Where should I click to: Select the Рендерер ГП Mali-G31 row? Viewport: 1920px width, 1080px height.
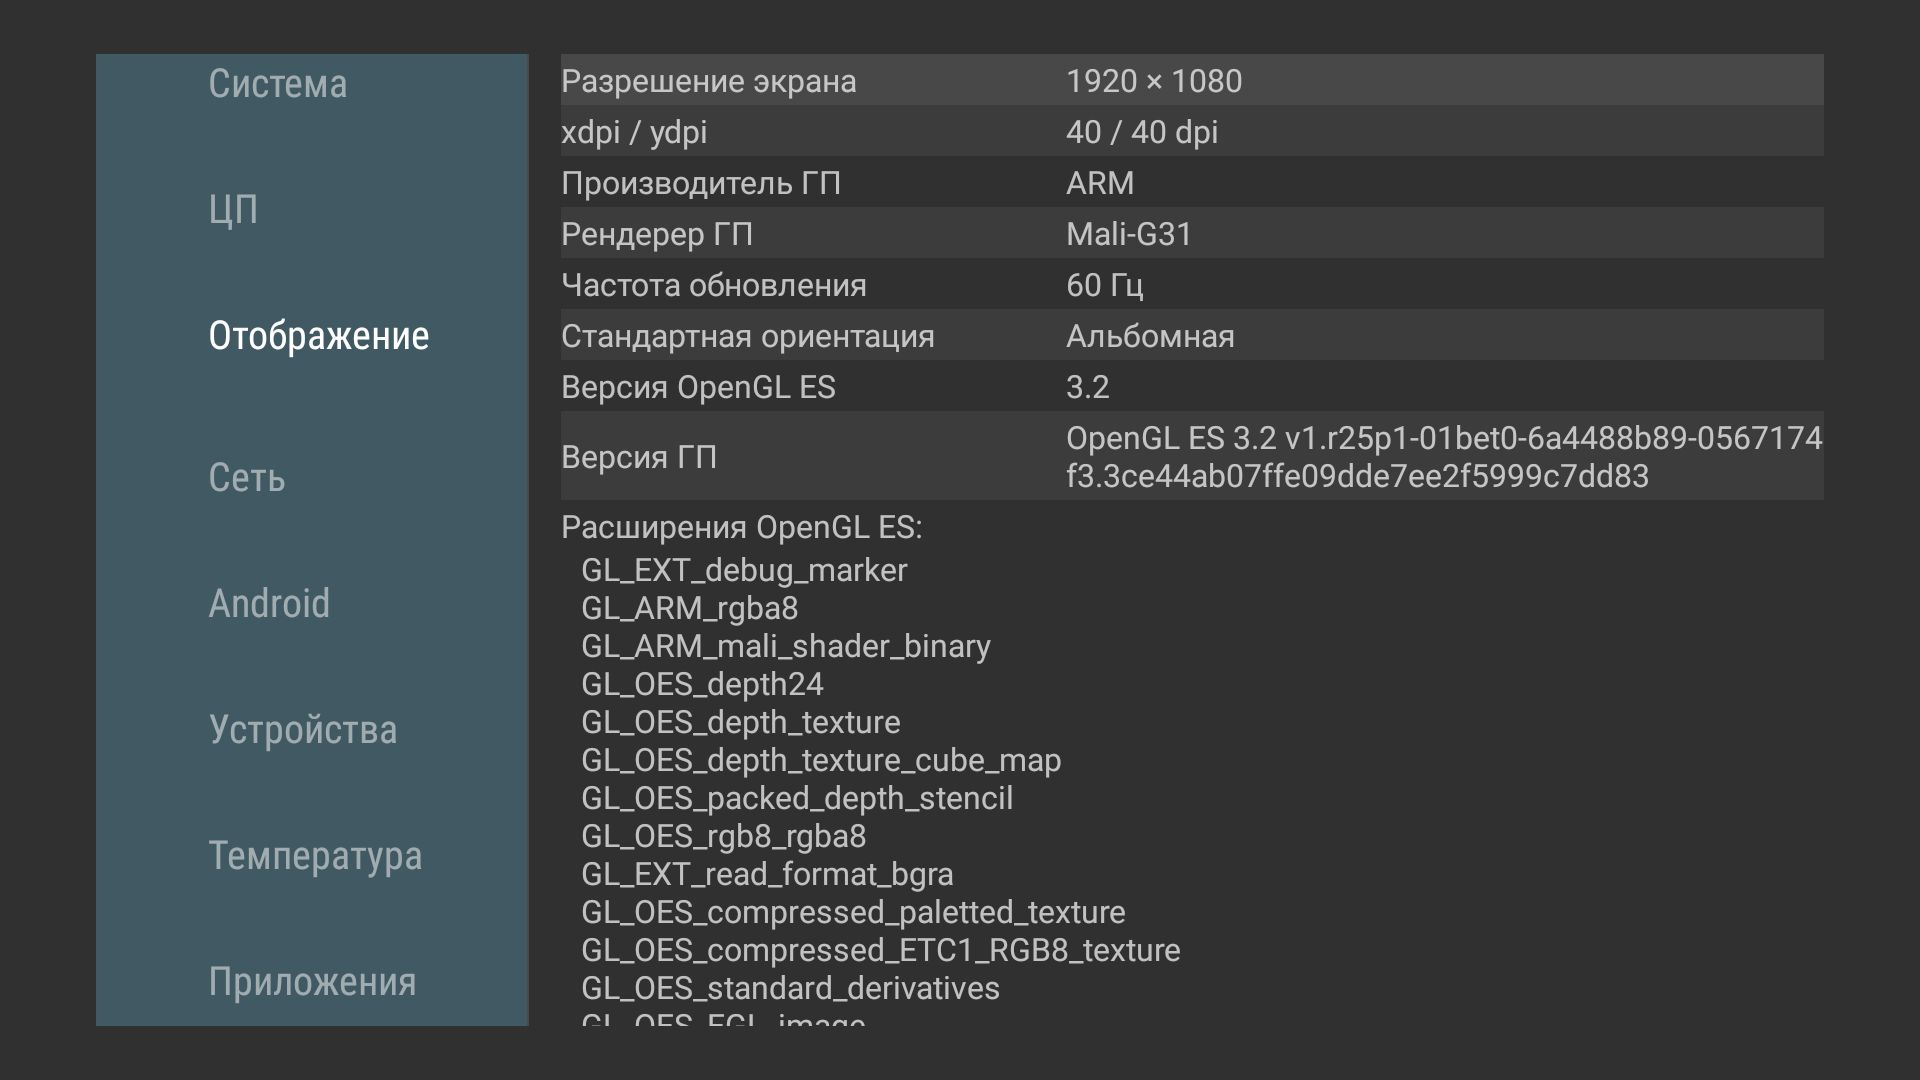pos(1191,233)
